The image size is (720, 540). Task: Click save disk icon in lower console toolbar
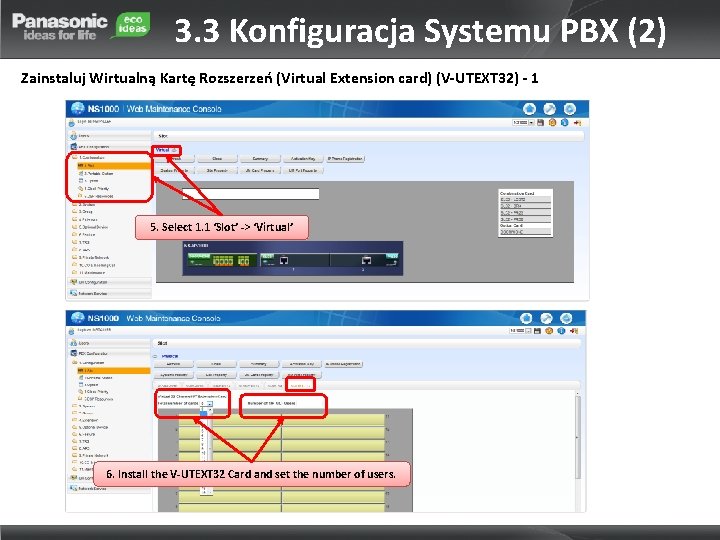coord(537,331)
